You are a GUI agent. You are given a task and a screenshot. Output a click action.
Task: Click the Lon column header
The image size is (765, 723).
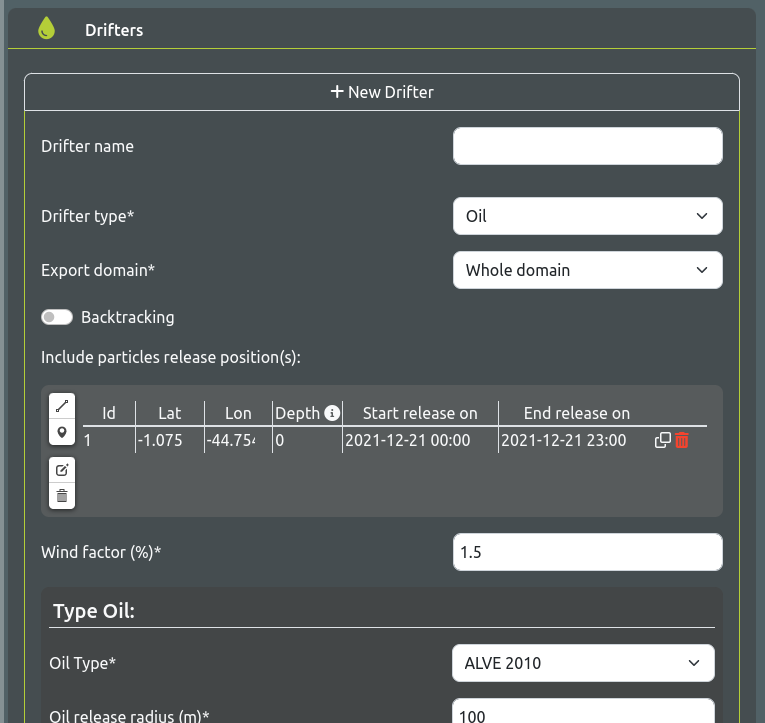238,413
